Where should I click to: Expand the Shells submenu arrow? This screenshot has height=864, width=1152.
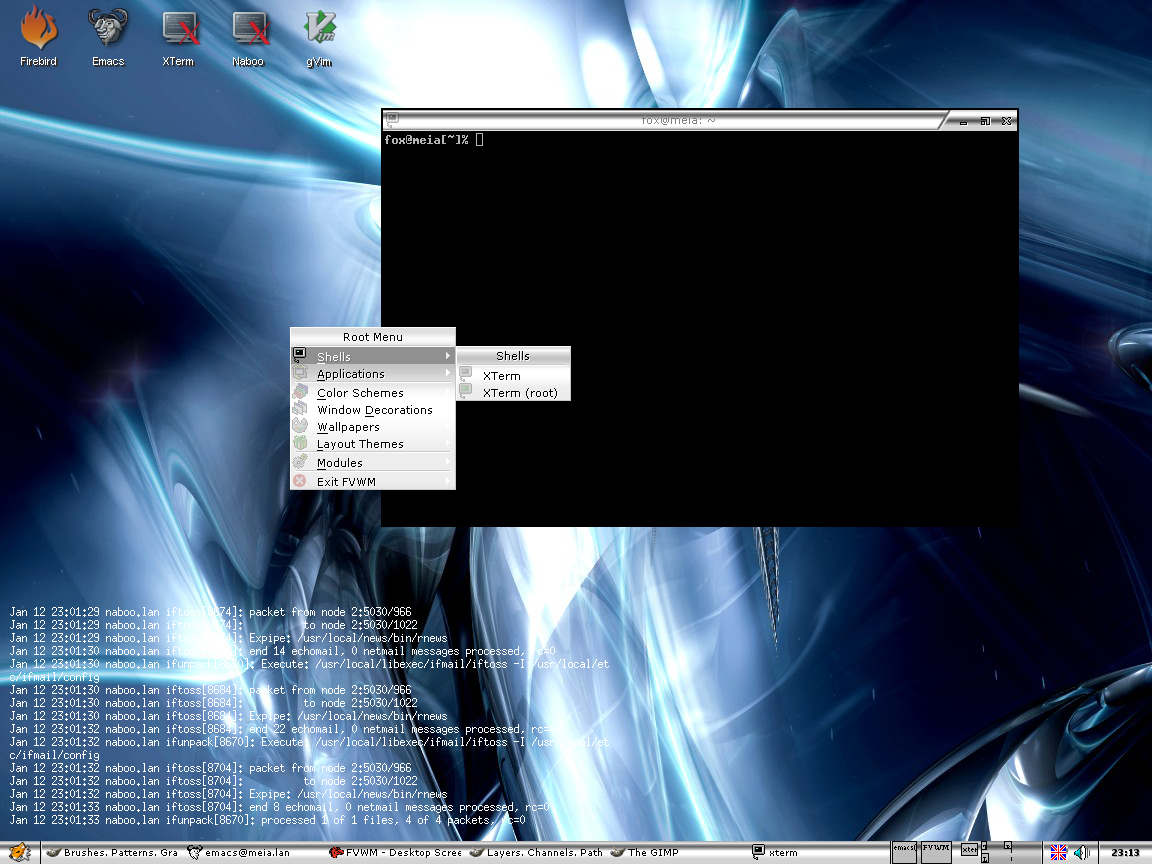[447, 356]
